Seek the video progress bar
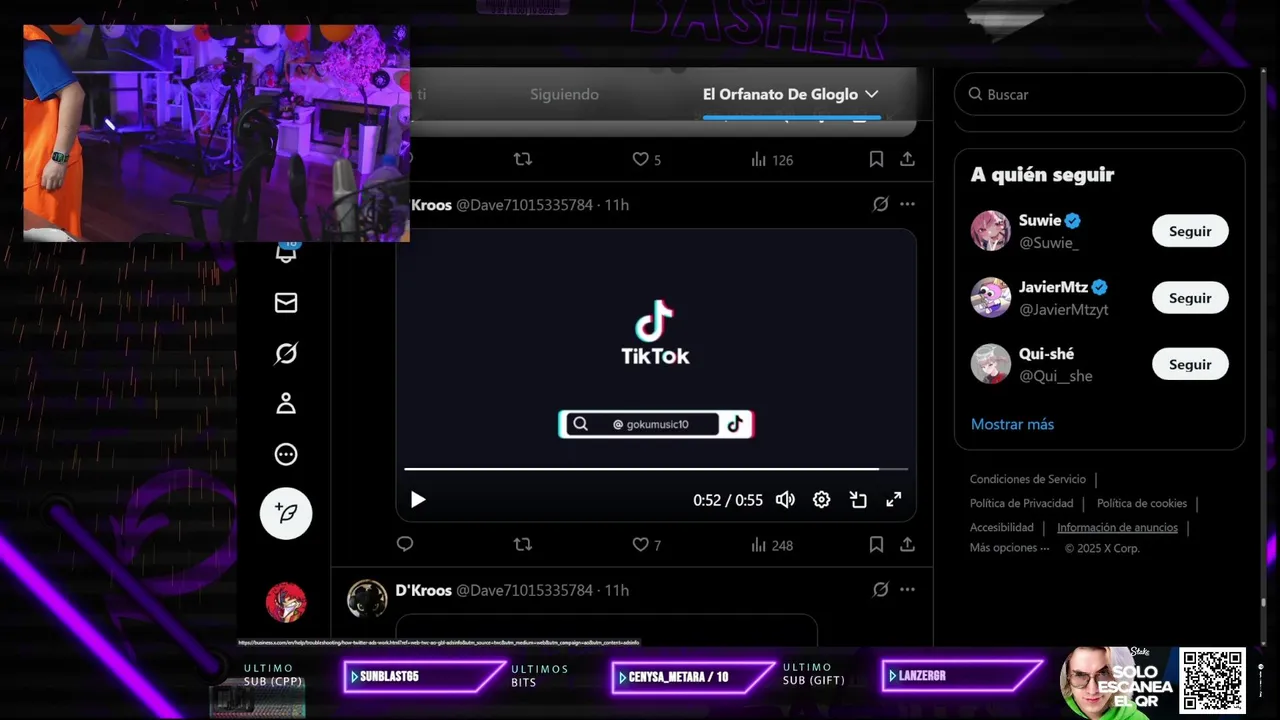Viewport: 1280px width, 720px height. click(x=656, y=469)
